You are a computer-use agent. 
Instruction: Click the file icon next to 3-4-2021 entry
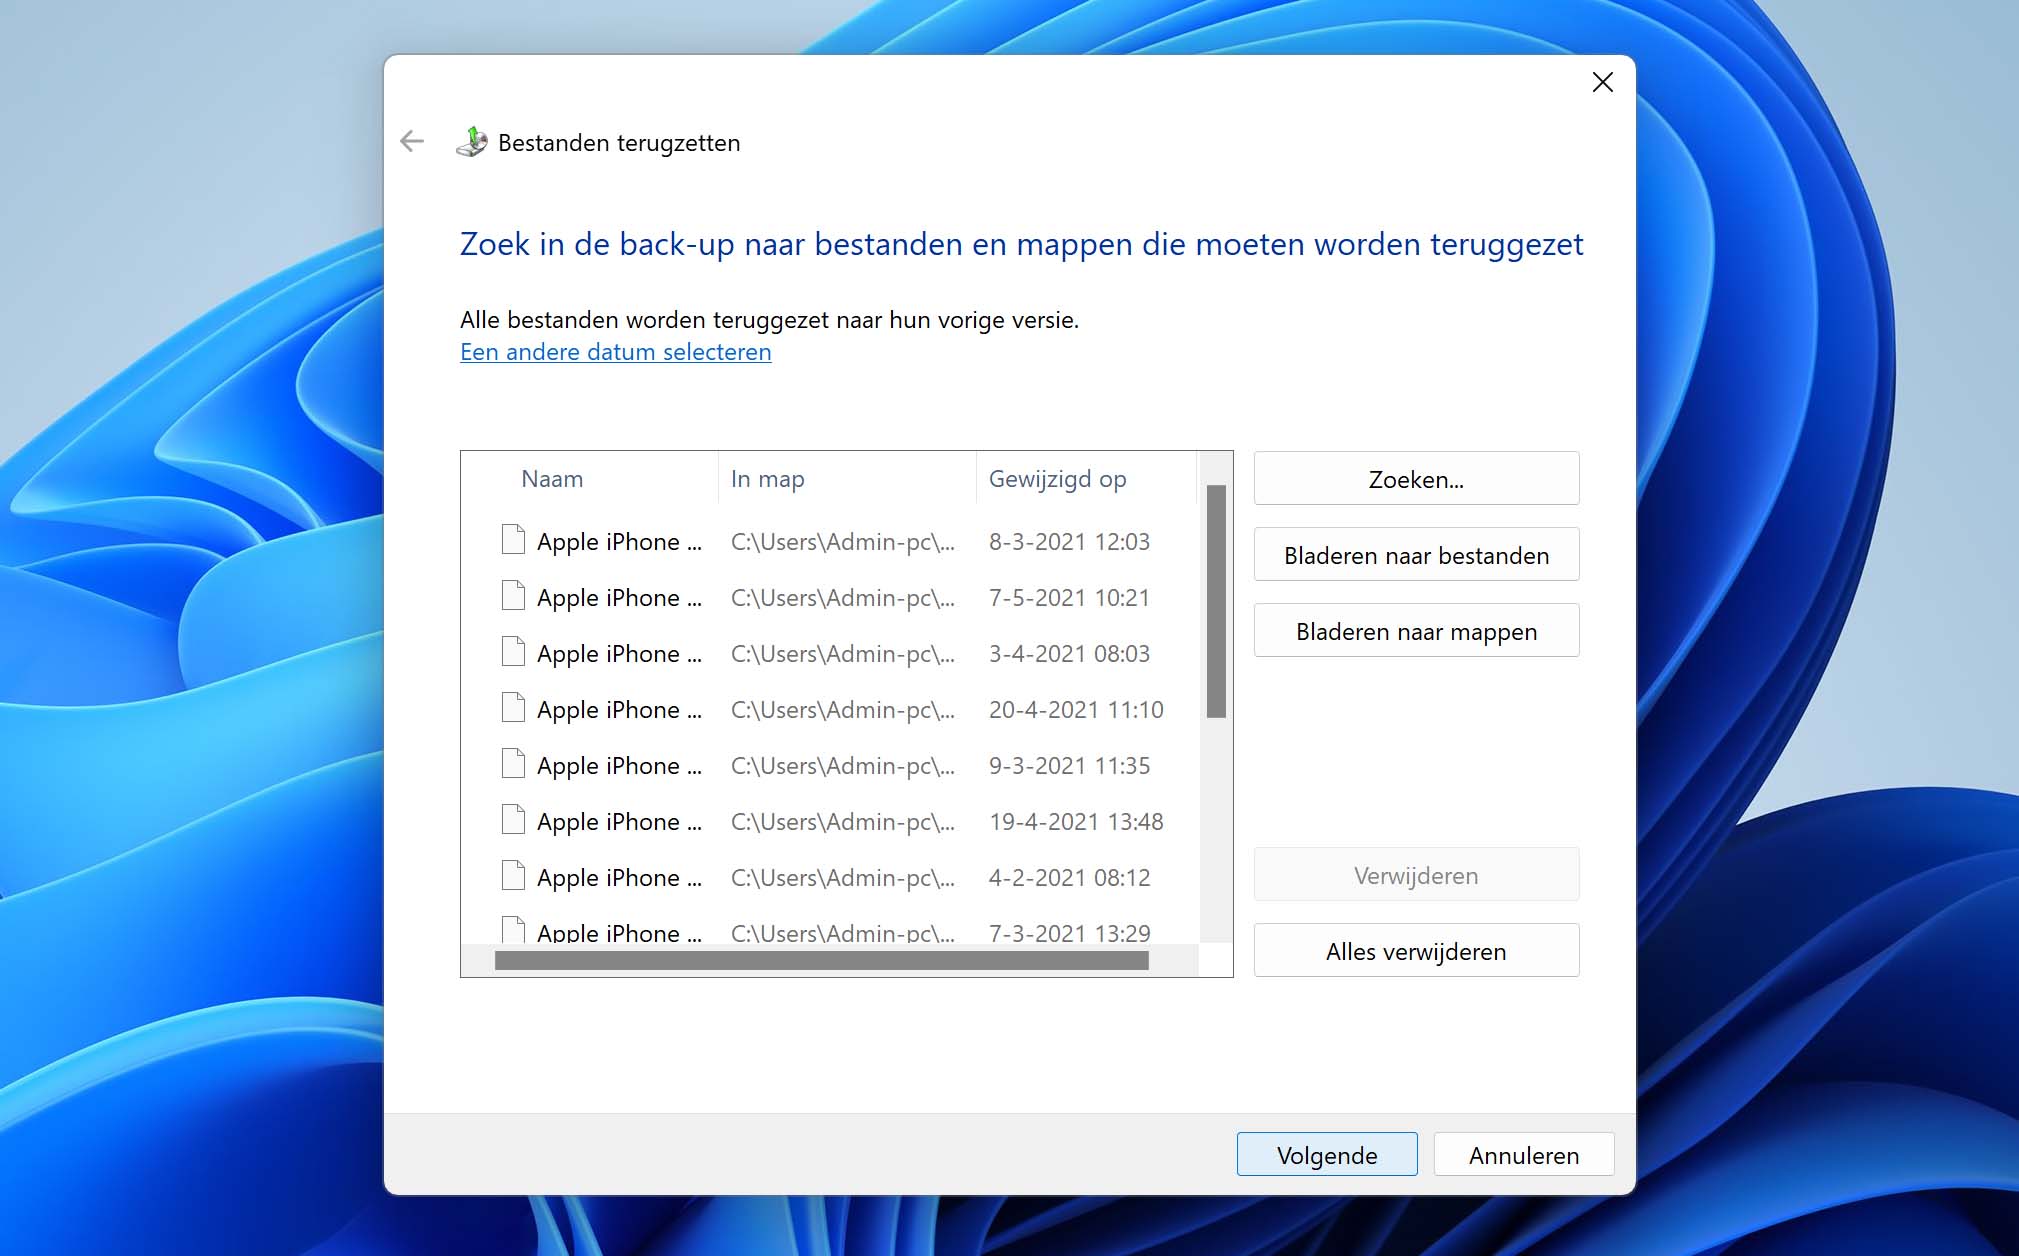point(511,653)
